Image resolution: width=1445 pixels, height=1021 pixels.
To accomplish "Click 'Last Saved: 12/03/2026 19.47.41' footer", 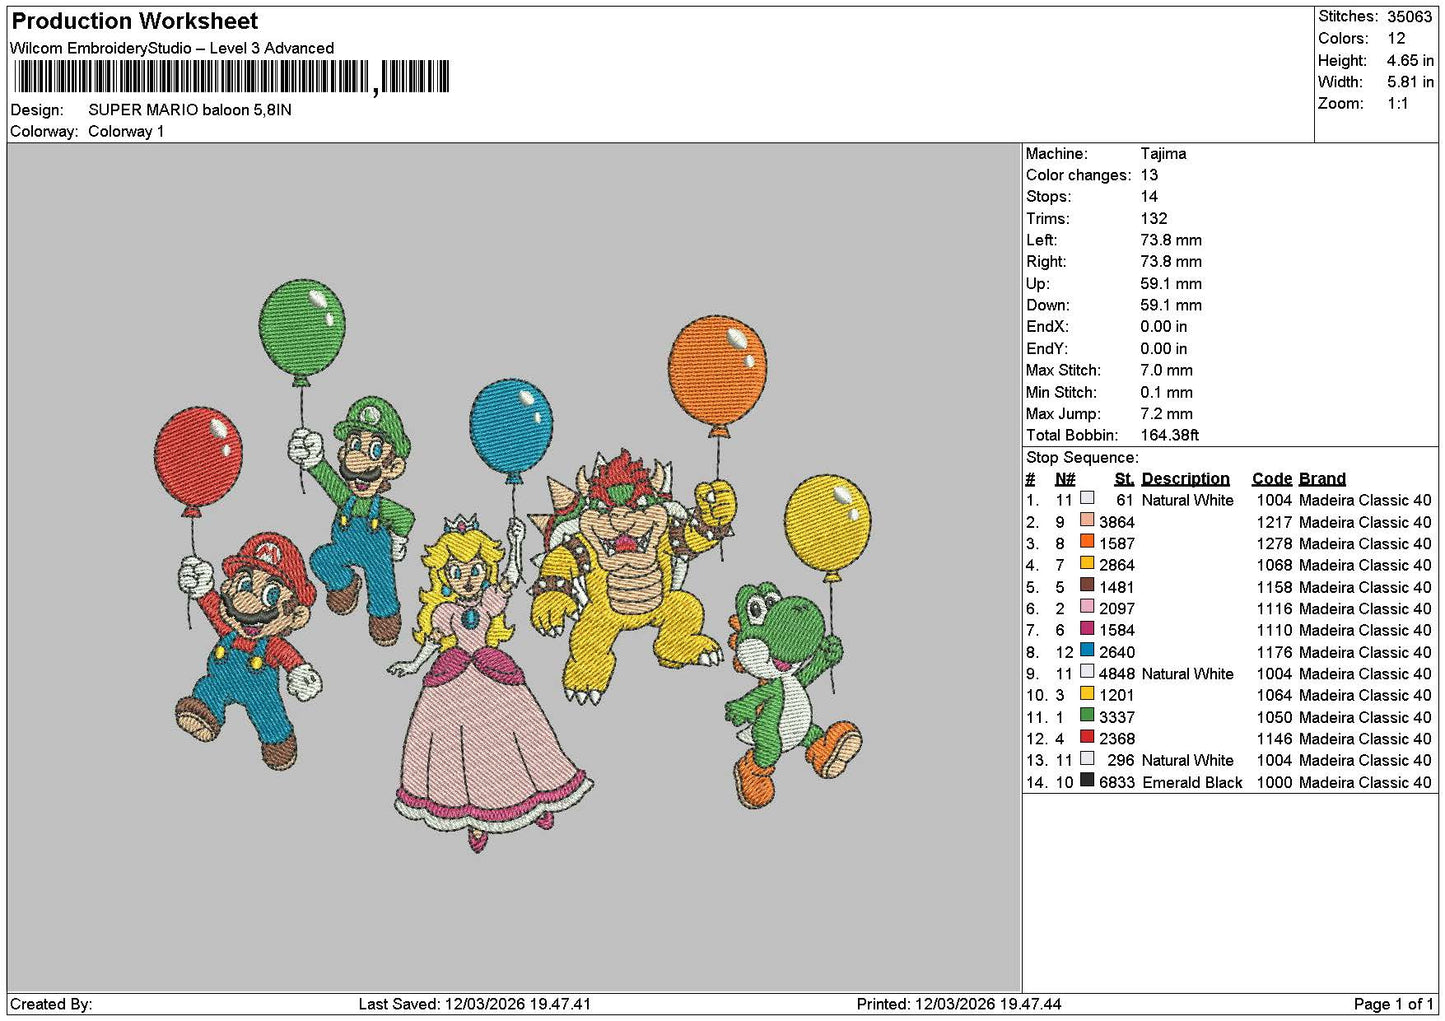I will click(x=475, y=1004).
